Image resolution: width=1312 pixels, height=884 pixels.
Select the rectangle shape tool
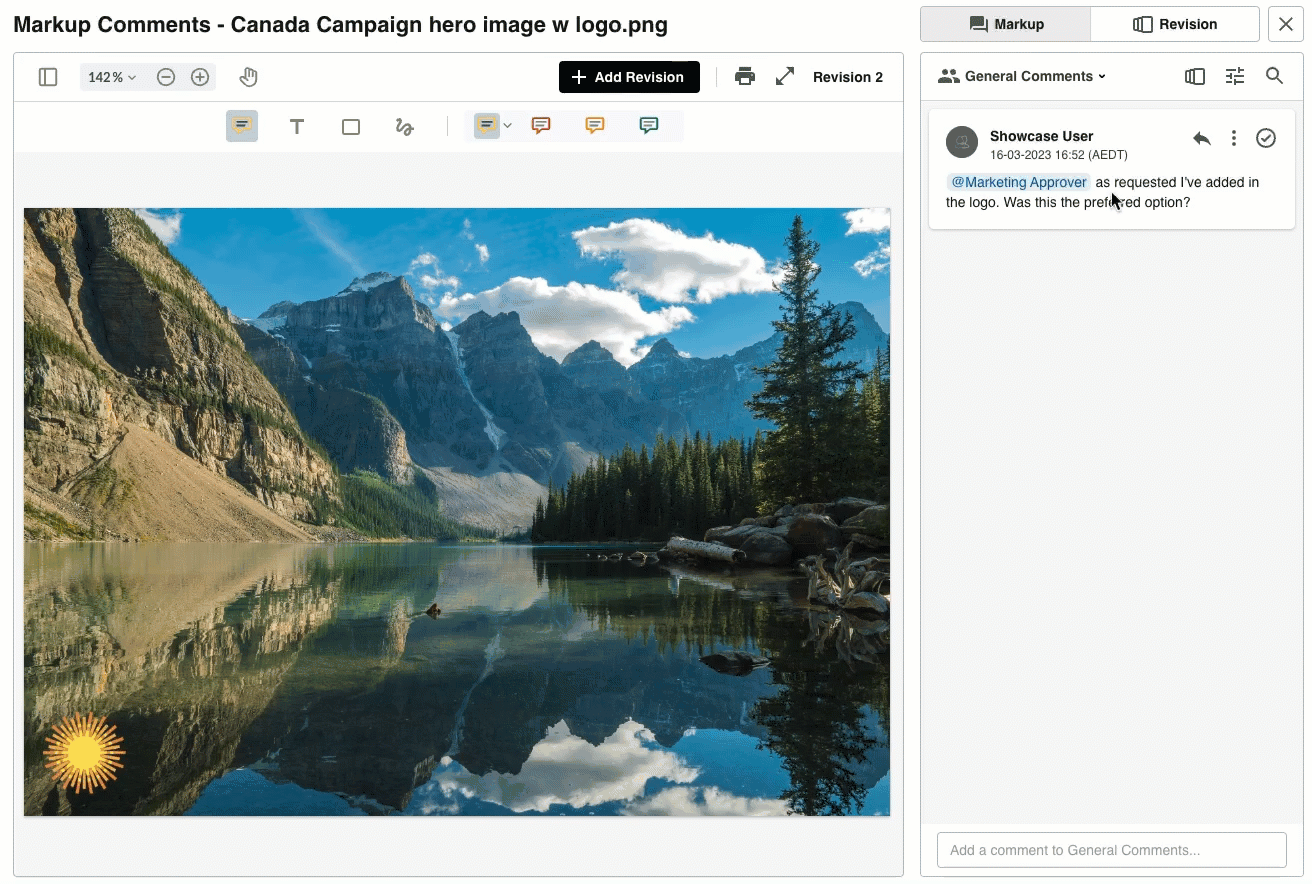(x=351, y=127)
